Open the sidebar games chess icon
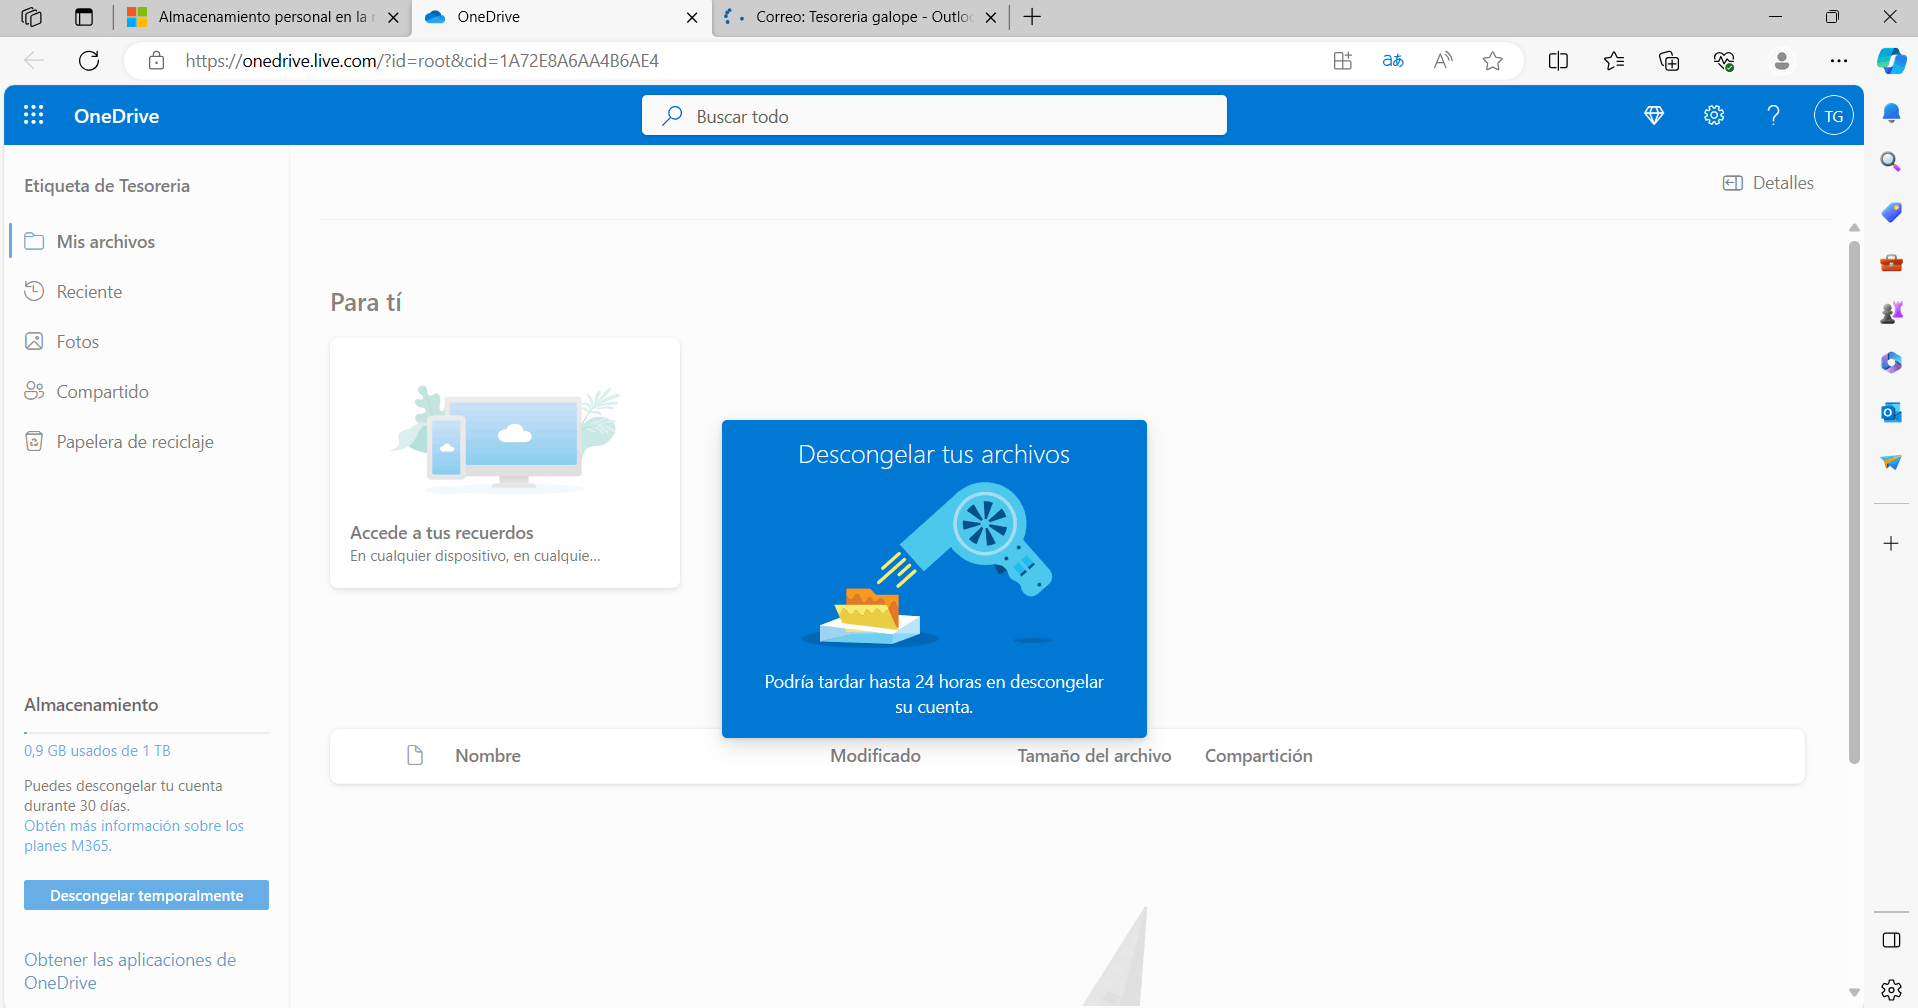Screen dimensions: 1918x1008 [1891, 312]
